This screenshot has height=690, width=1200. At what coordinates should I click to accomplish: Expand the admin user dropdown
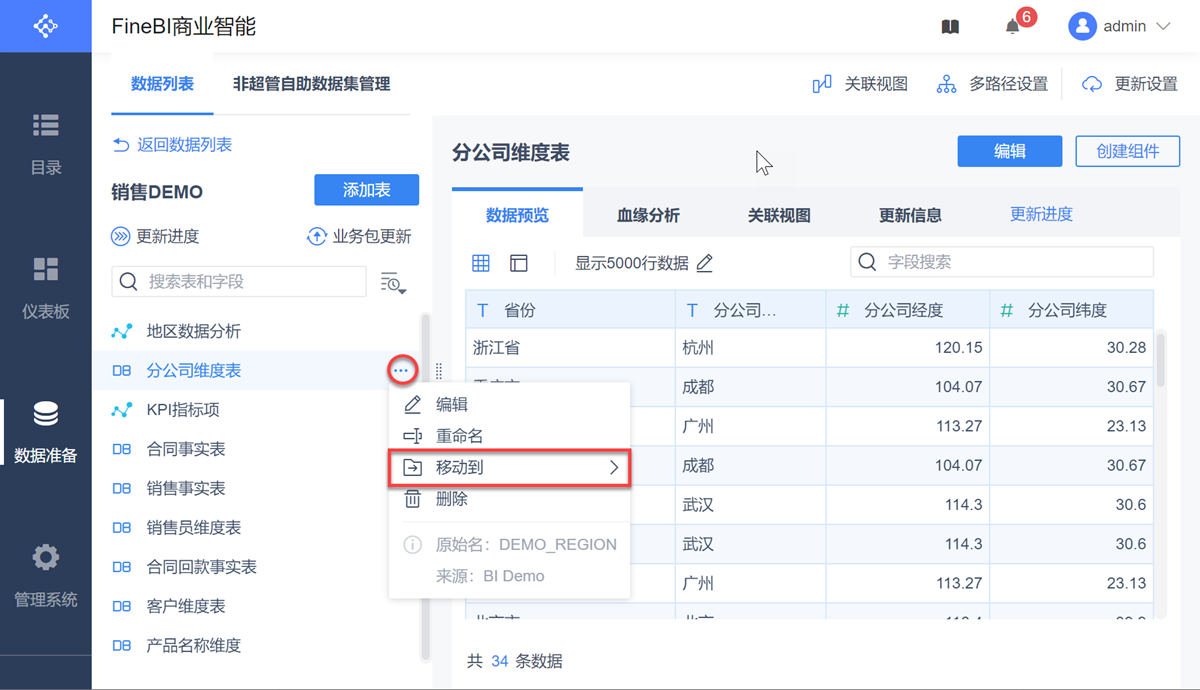click(1163, 27)
